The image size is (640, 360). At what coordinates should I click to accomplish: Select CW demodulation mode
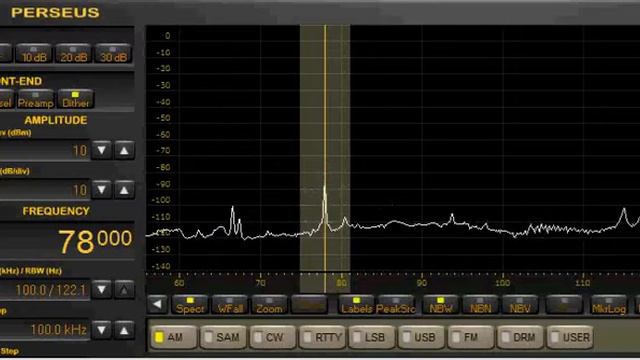point(273,337)
